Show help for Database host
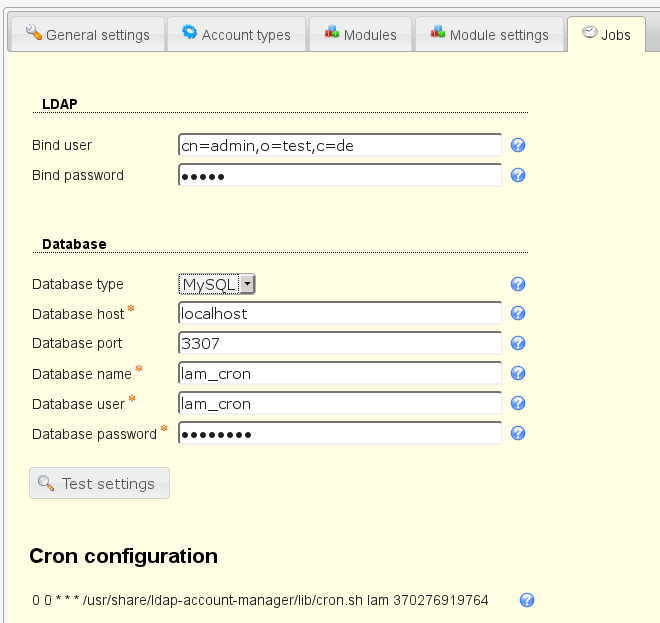 [518, 314]
